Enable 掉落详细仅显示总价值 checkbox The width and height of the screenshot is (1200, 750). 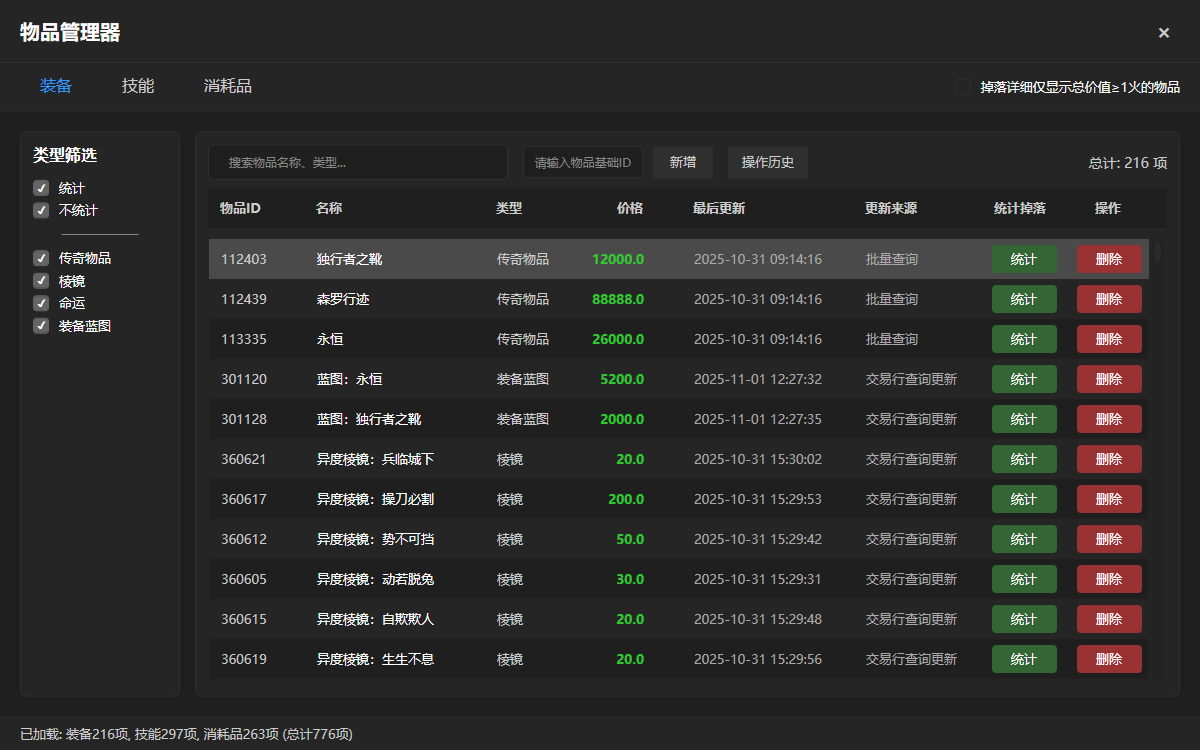point(963,87)
